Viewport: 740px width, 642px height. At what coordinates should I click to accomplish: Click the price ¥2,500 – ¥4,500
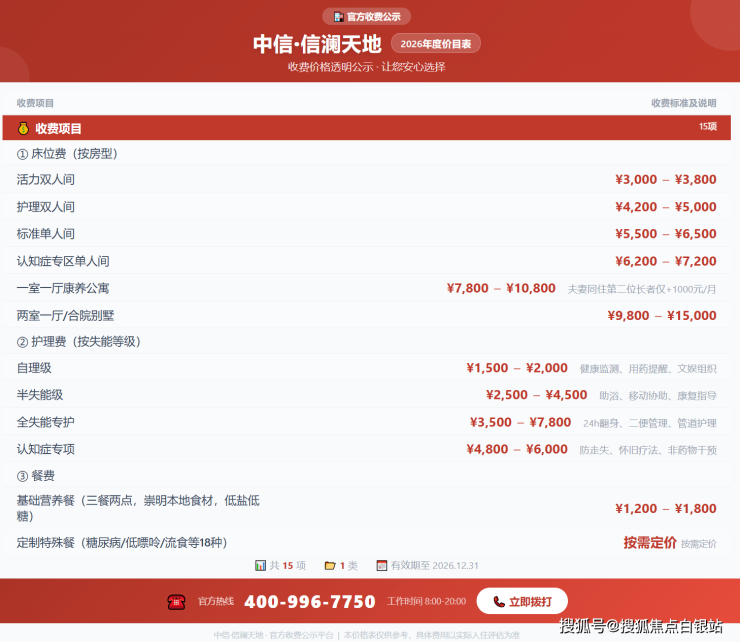click(x=537, y=395)
